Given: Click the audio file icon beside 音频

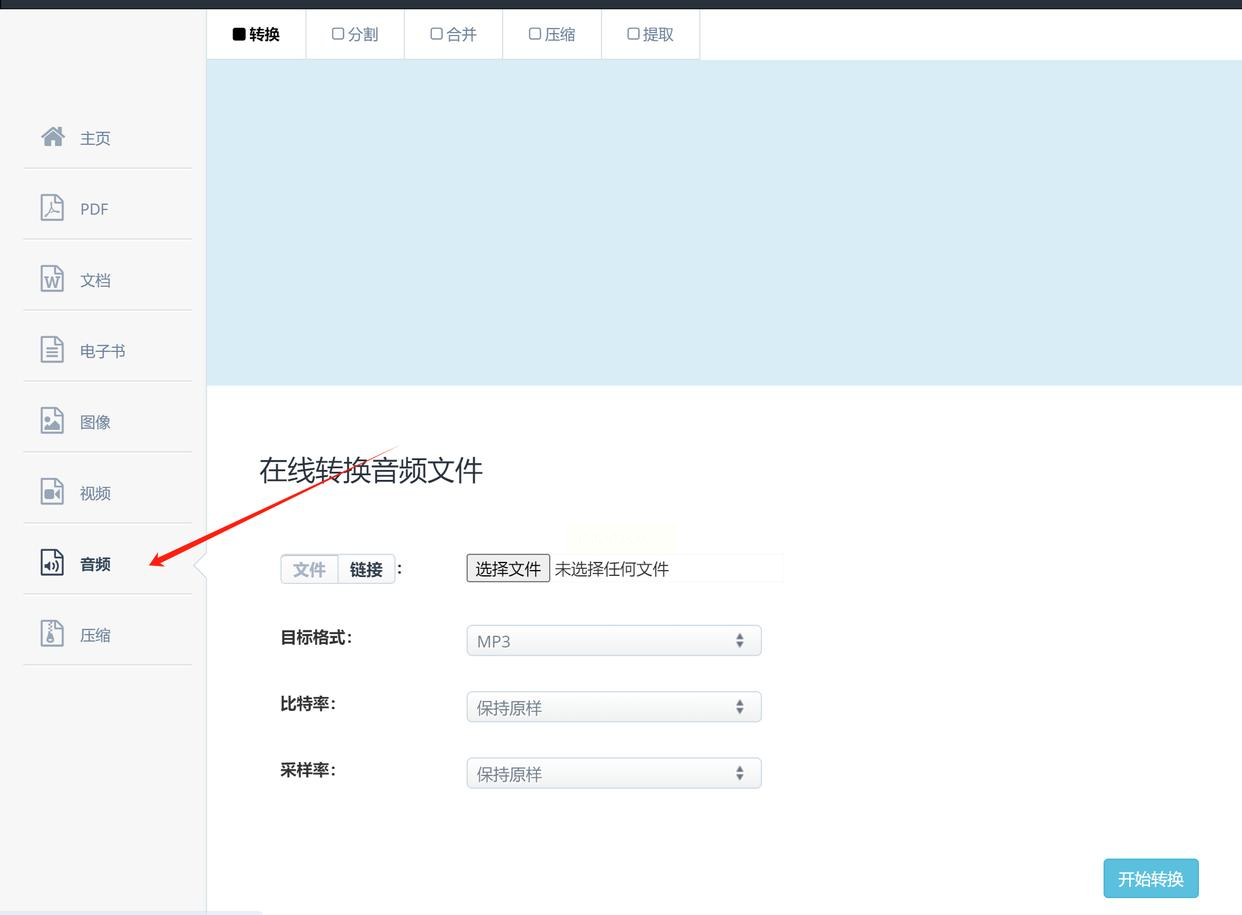Looking at the screenshot, I should [52, 562].
